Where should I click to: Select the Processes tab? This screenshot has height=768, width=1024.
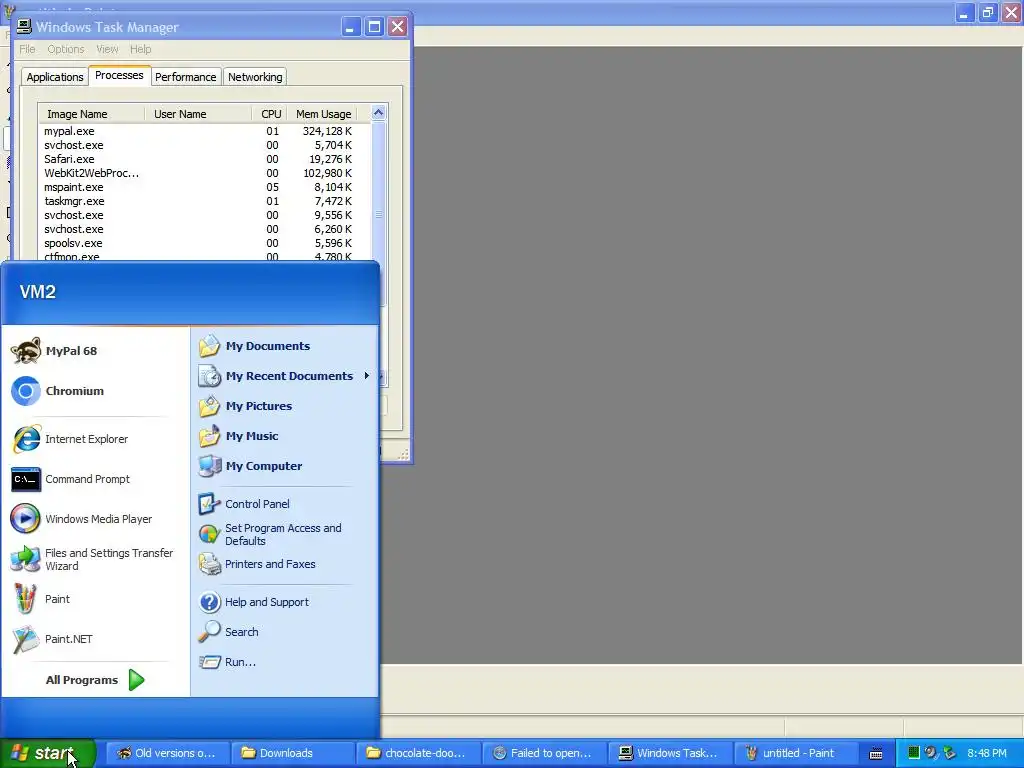coord(120,75)
